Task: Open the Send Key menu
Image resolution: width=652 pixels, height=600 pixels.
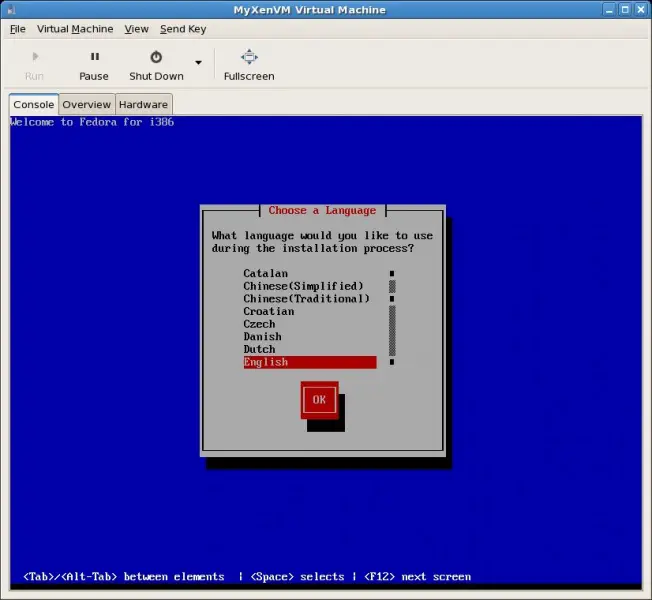Action: (183, 29)
